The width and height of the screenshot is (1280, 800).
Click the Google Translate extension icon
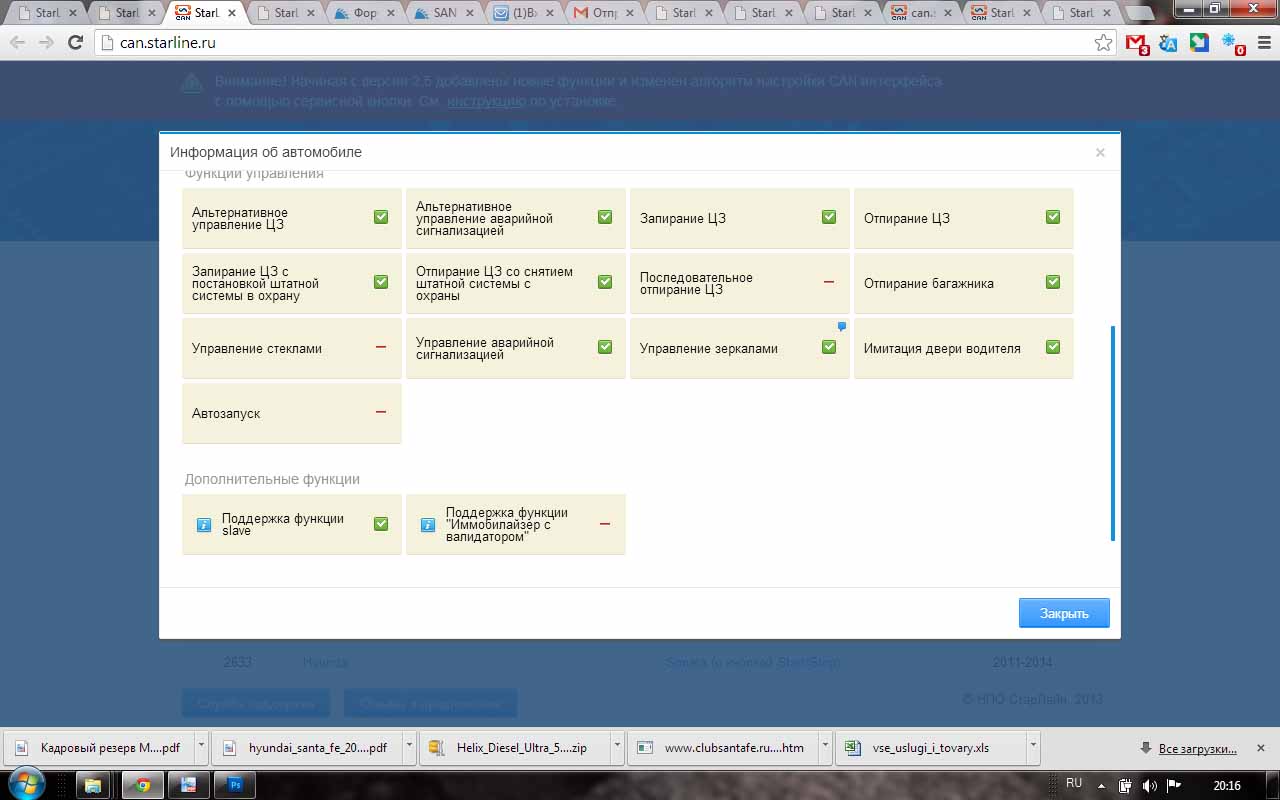click(x=1168, y=43)
